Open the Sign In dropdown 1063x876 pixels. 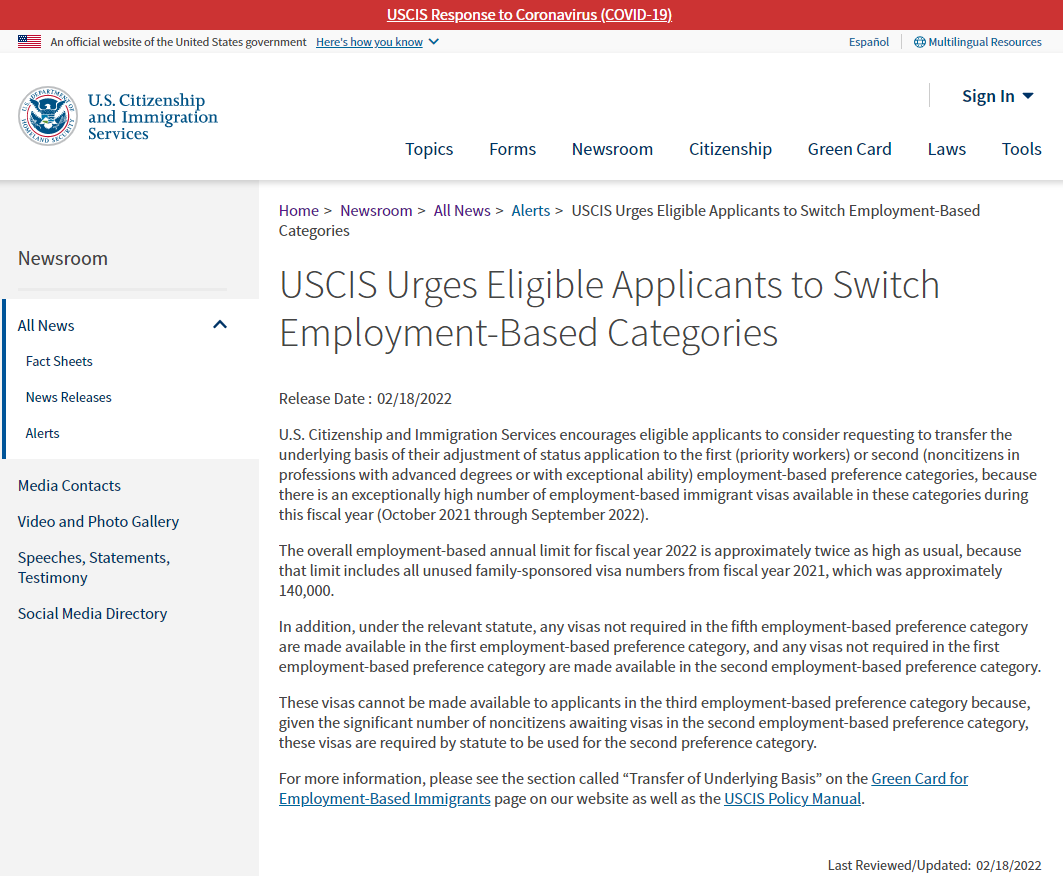tap(997, 96)
